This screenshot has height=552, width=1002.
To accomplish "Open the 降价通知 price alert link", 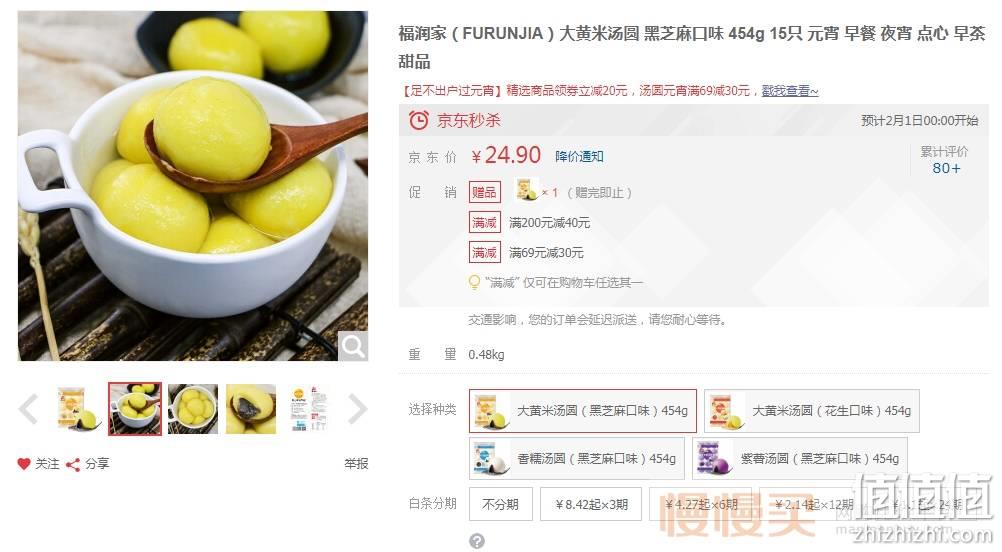I will 579,157.
